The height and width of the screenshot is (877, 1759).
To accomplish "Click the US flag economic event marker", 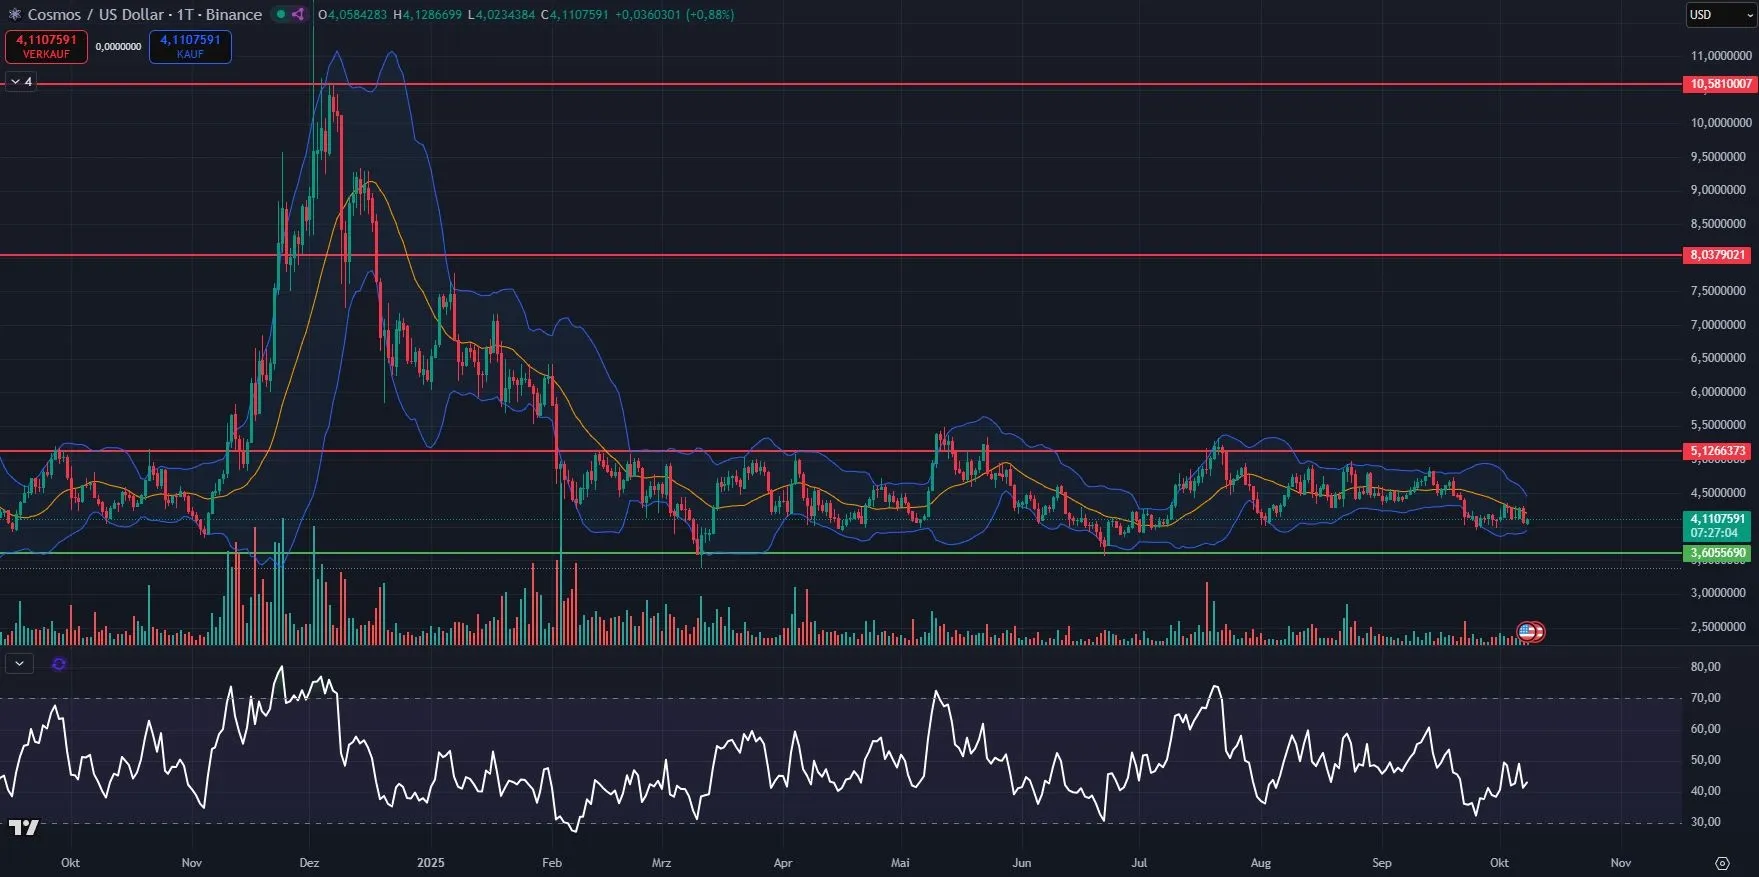I will point(1527,631).
